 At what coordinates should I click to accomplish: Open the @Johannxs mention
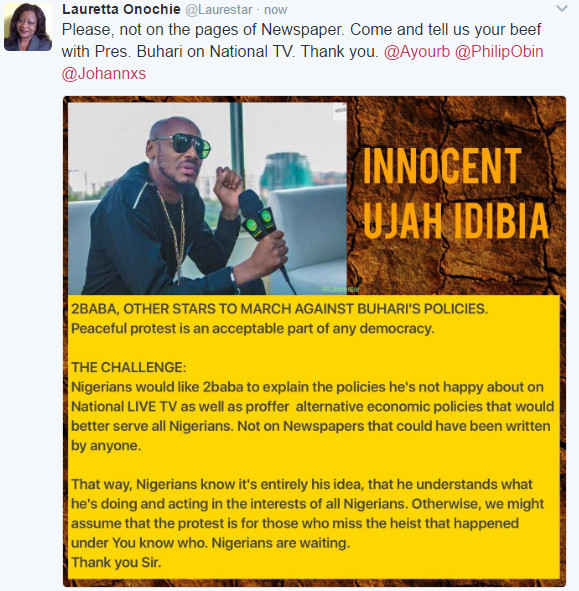(x=104, y=73)
